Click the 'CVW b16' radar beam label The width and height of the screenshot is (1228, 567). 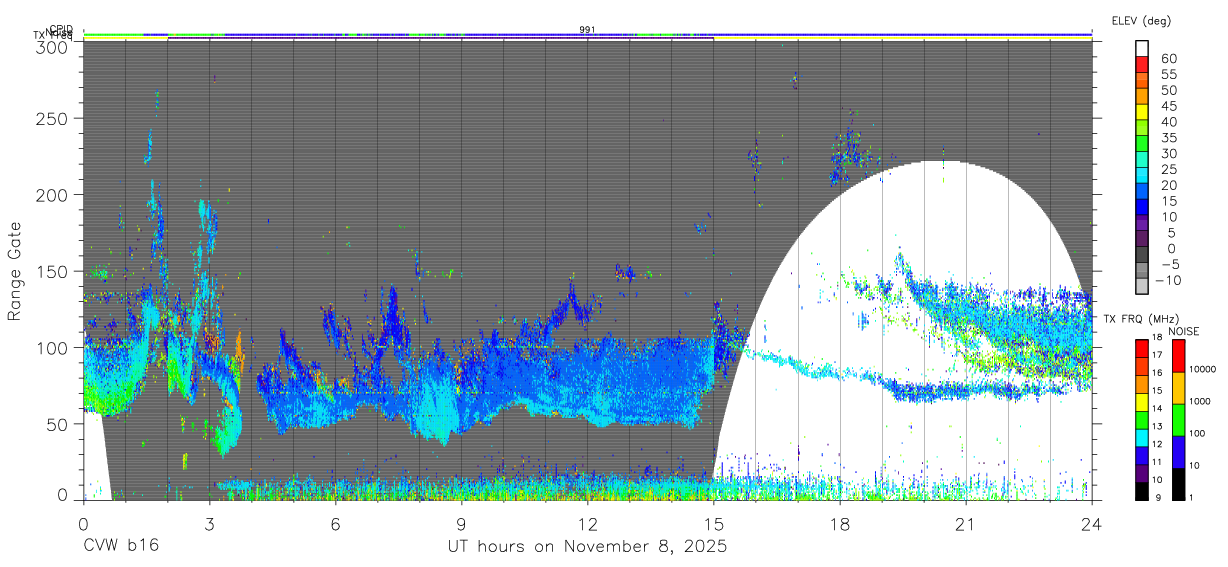tap(121, 547)
